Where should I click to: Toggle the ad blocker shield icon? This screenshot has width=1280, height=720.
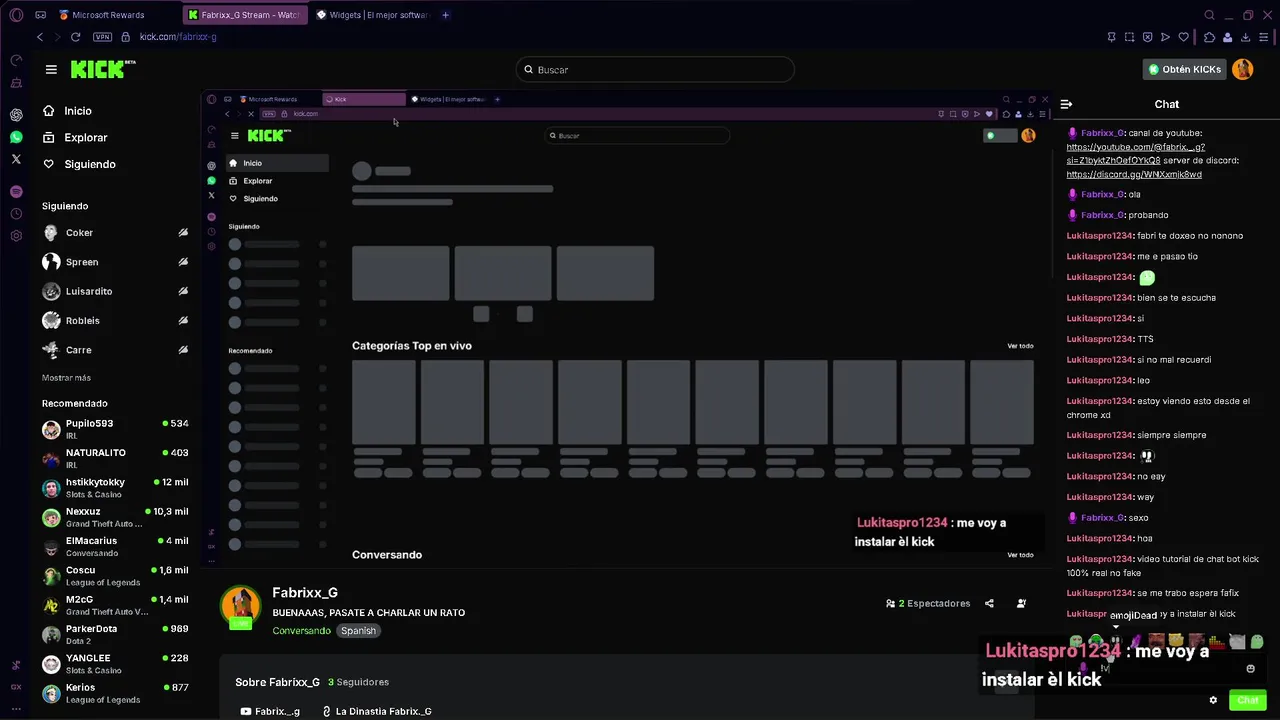tap(1147, 37)
